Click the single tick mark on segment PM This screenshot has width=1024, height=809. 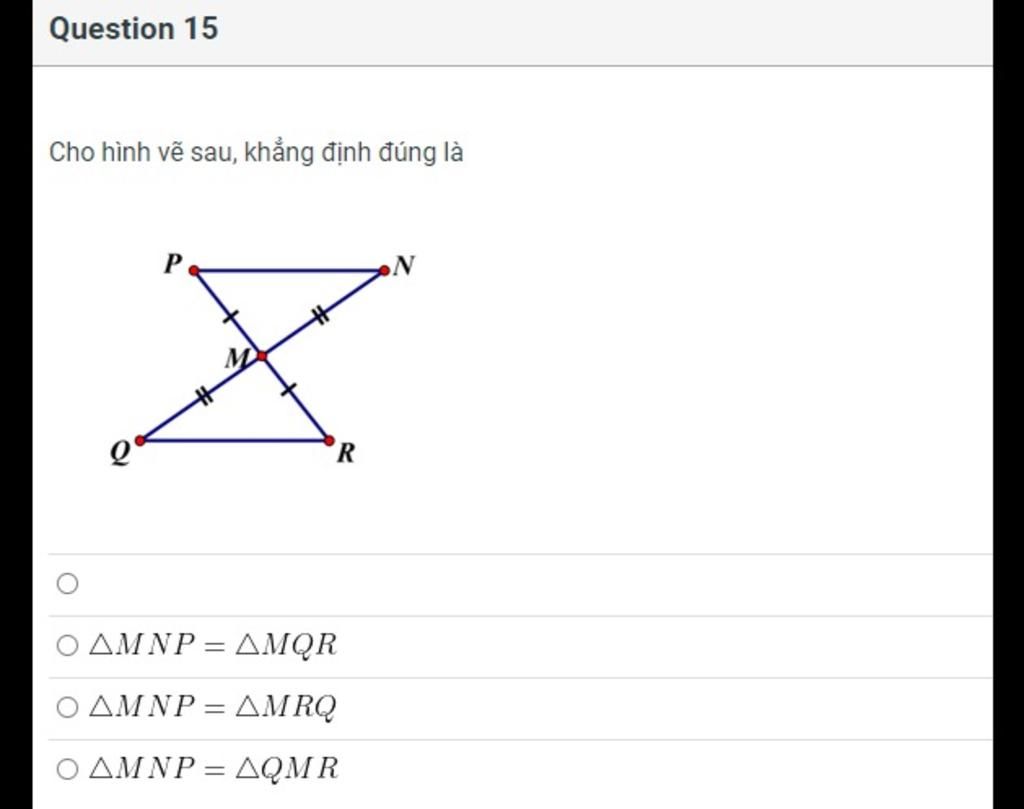click(230, 317)
